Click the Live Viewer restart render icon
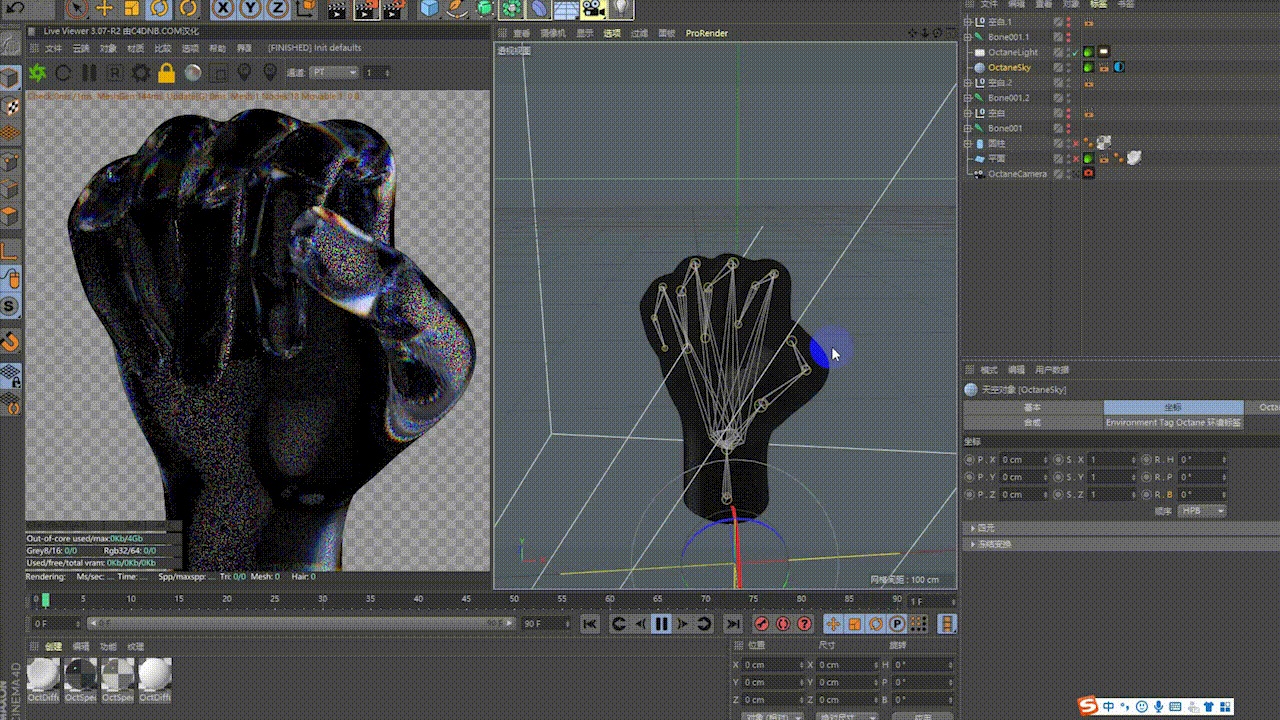The width and height of the screenshot is (1280, 720). (x=63, y=73)
